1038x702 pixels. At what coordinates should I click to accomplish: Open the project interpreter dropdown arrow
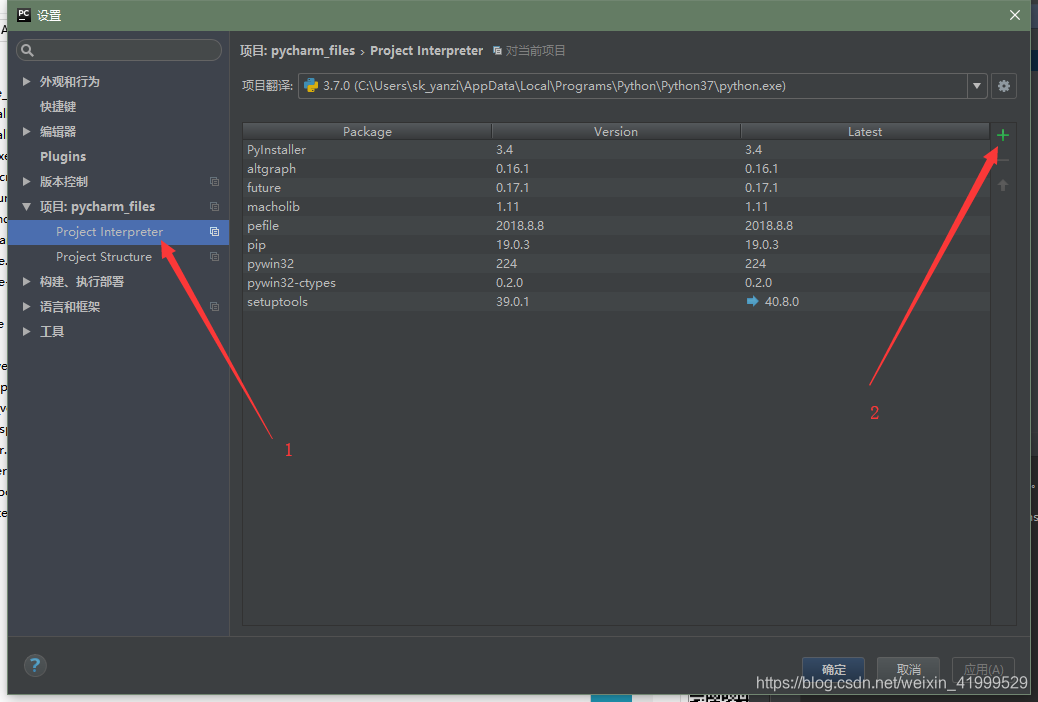click(x=977, y=86)
